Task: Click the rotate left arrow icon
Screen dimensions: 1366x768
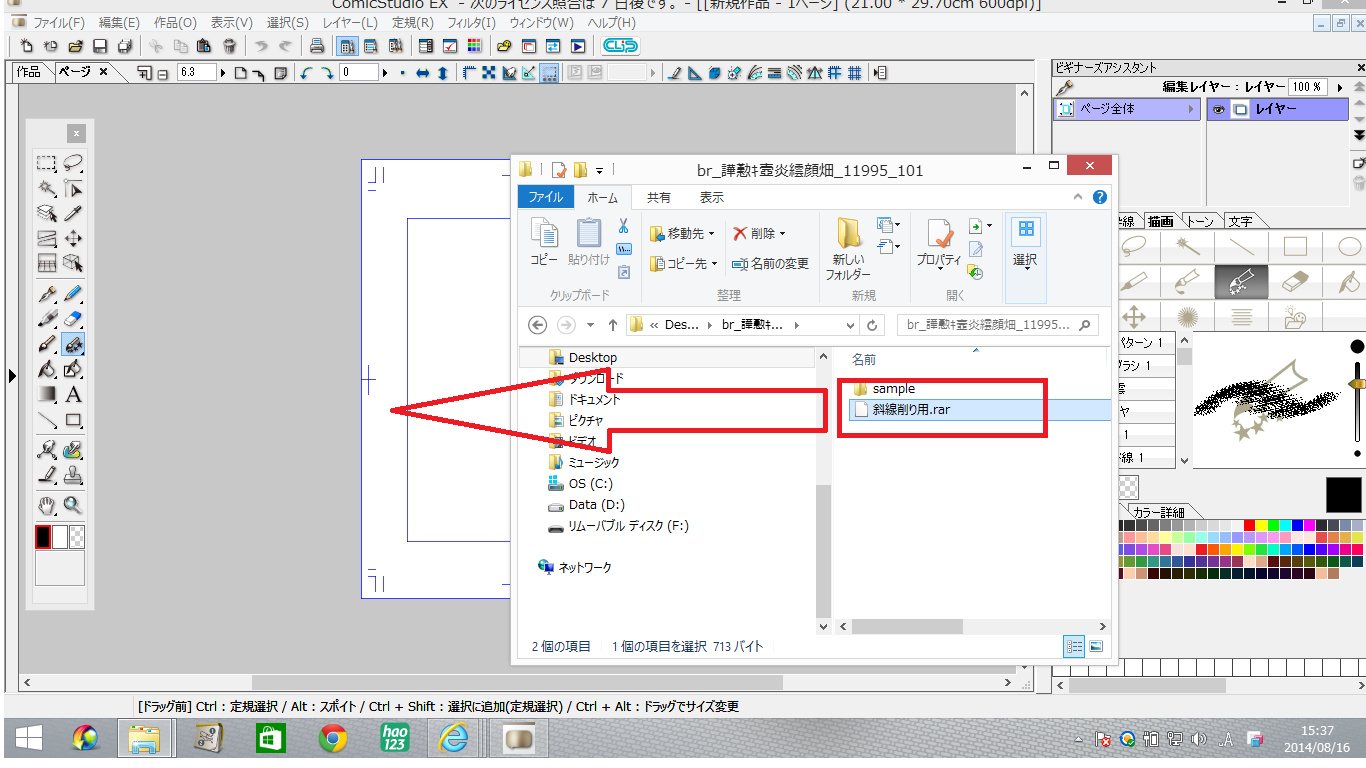Action: pos(306,73)
